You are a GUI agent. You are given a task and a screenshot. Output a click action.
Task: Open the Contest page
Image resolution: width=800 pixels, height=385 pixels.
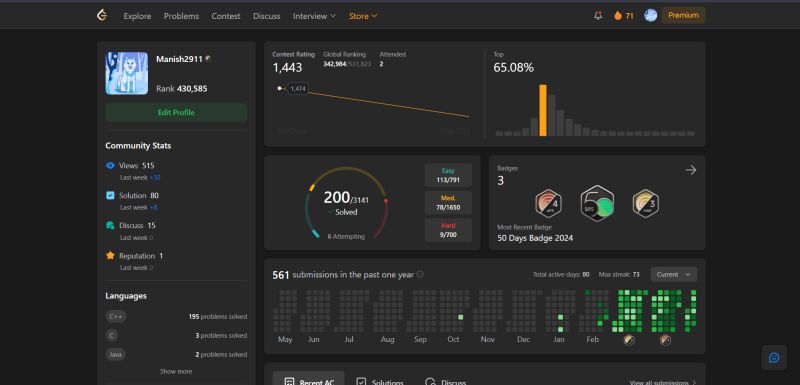click(x=226, y=16)
